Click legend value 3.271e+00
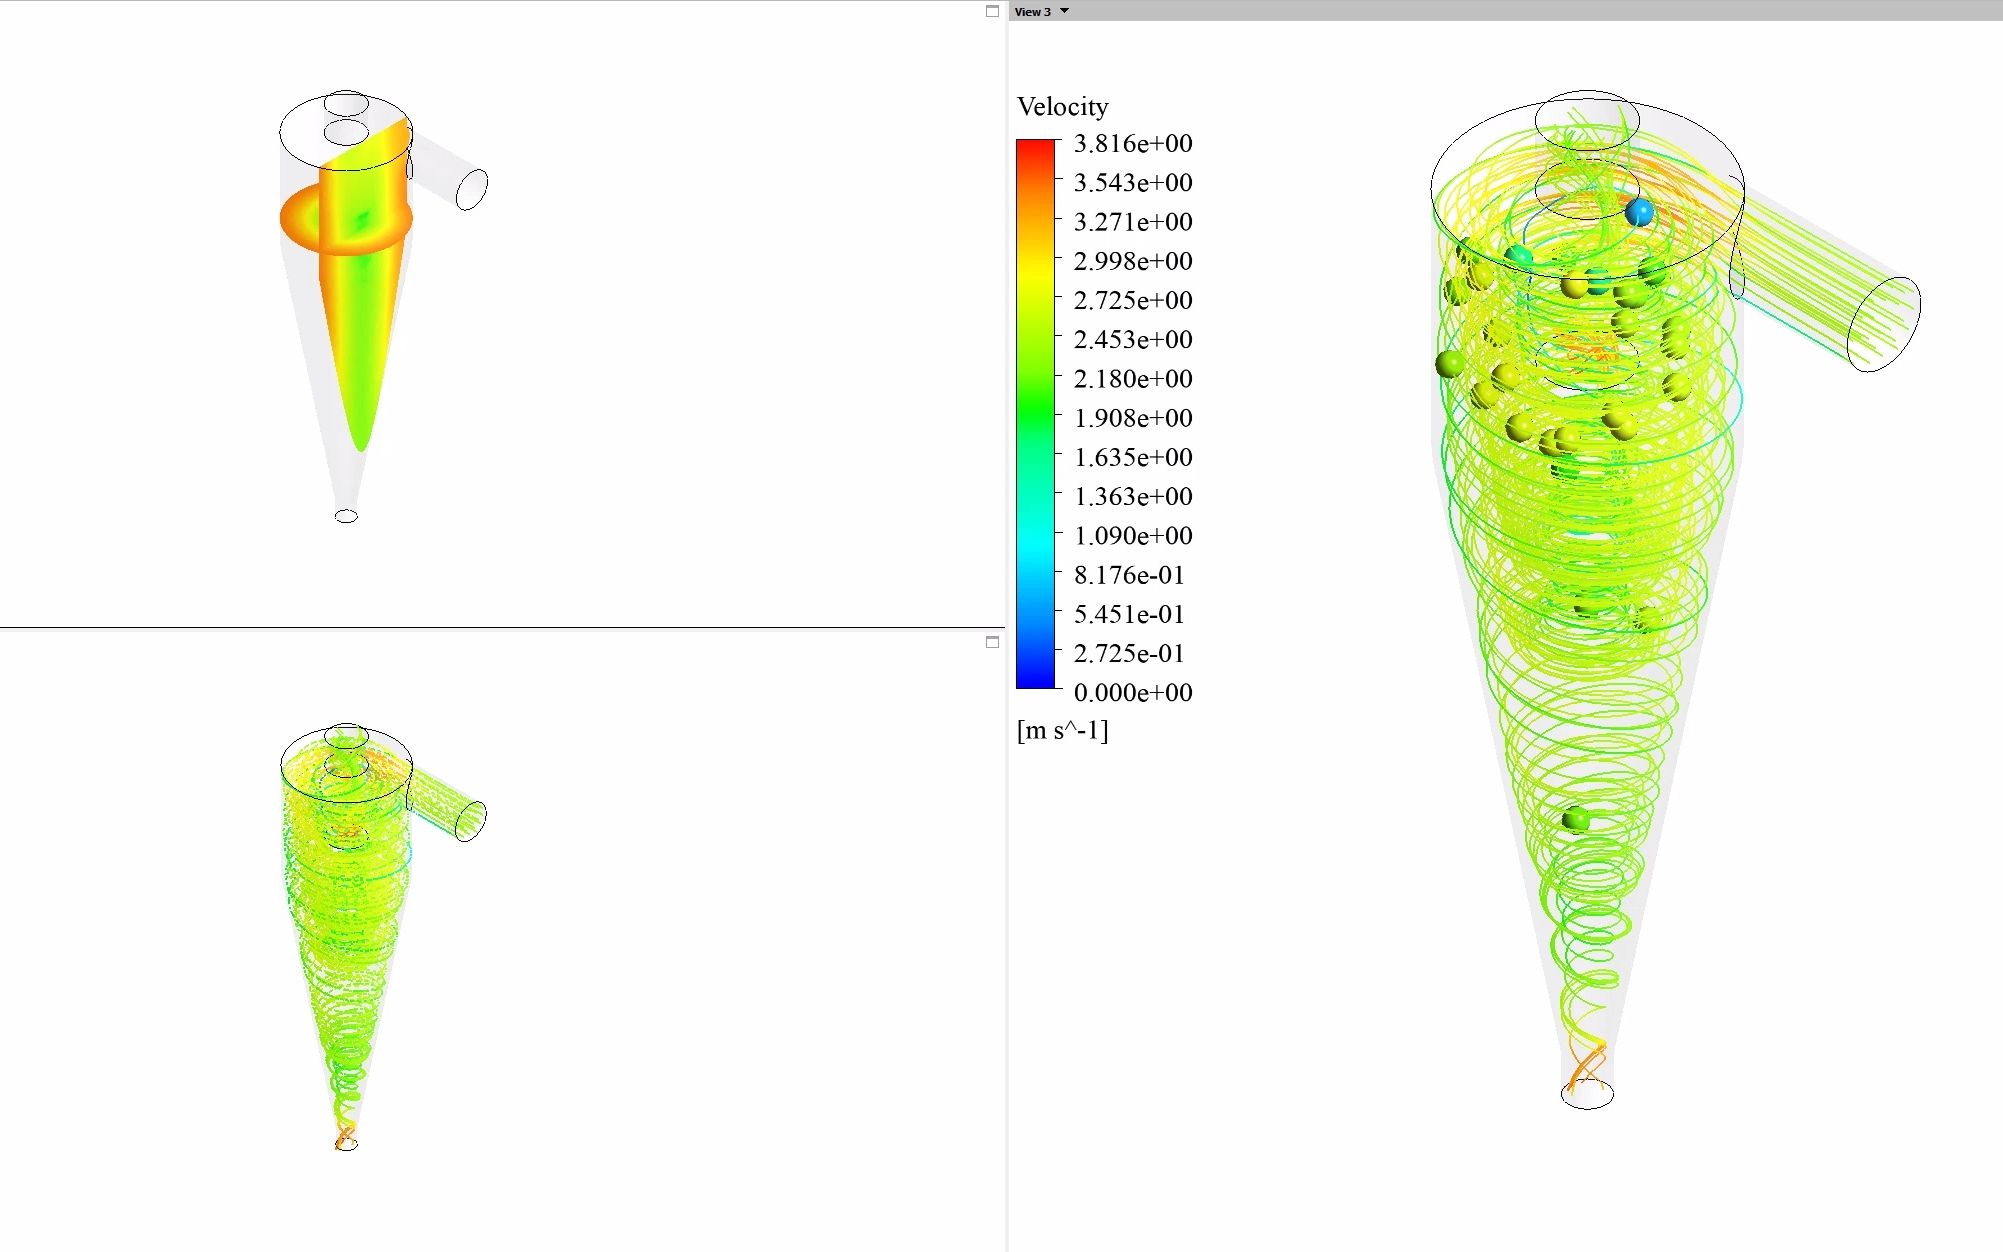 (1133, 221)
